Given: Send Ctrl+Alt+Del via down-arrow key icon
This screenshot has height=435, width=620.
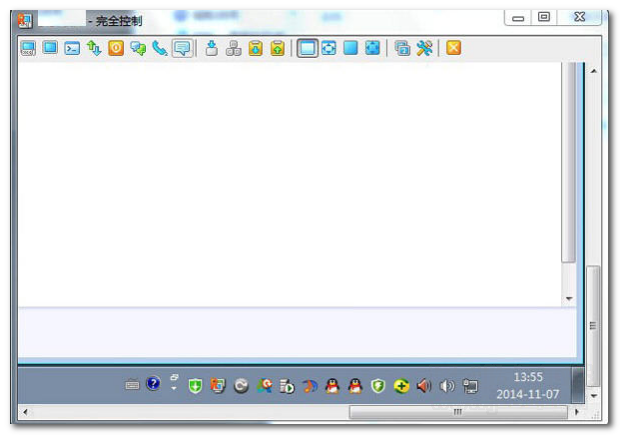Looking at the screenshot, I should pos(212,48).
